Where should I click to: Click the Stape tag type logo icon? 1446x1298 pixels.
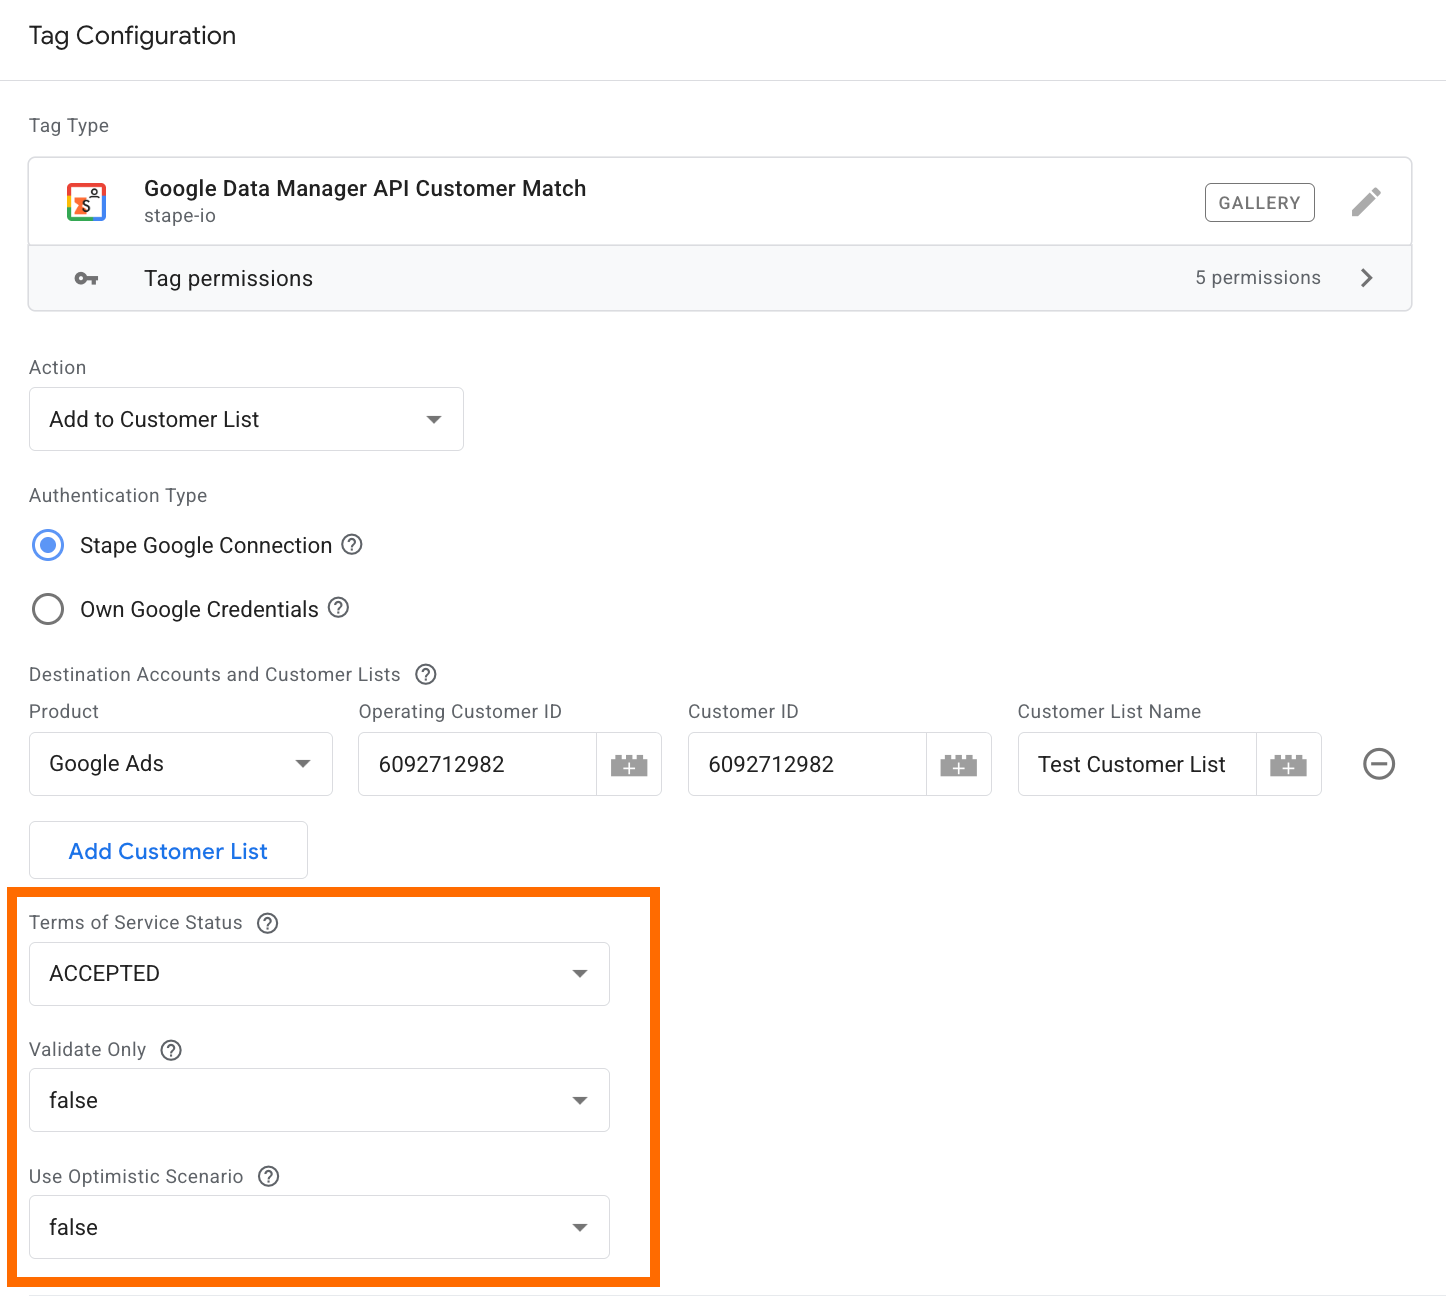click(x=86, y=202)
